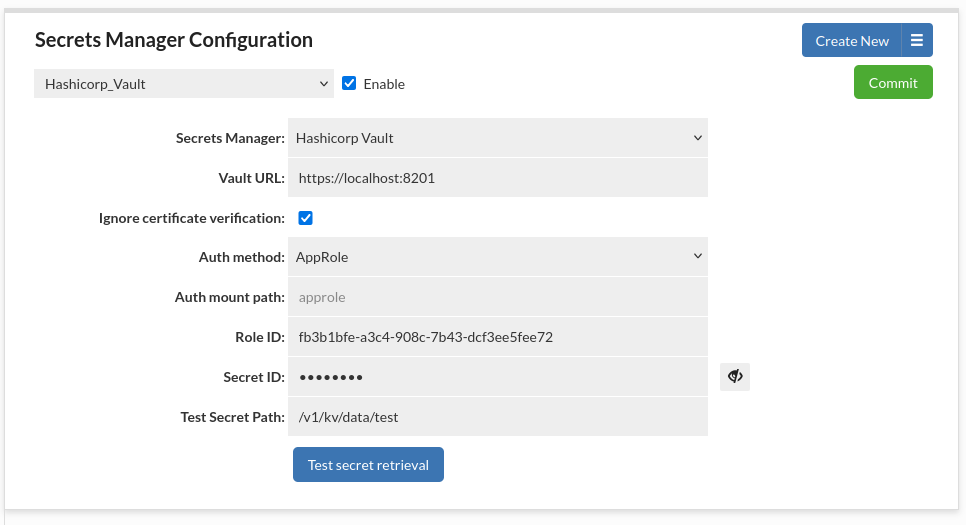Select the Role ID text field

[497, 337]
